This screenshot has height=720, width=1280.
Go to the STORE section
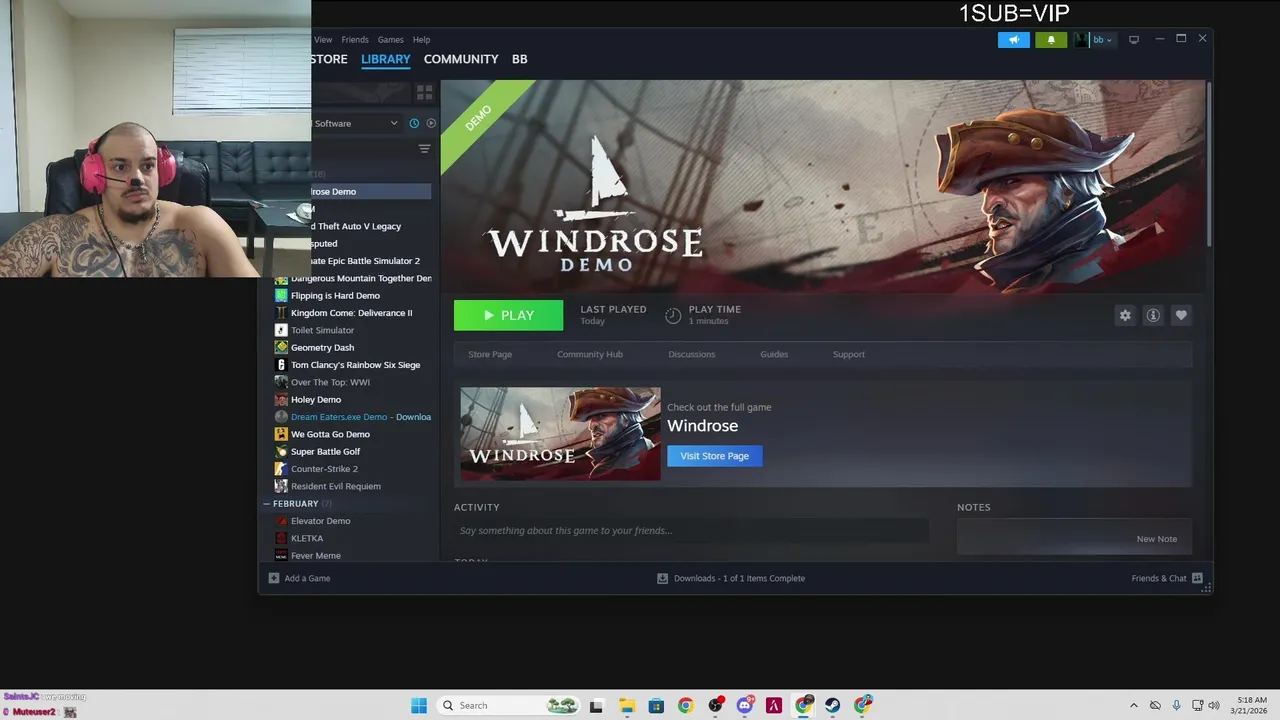[329, 59]
